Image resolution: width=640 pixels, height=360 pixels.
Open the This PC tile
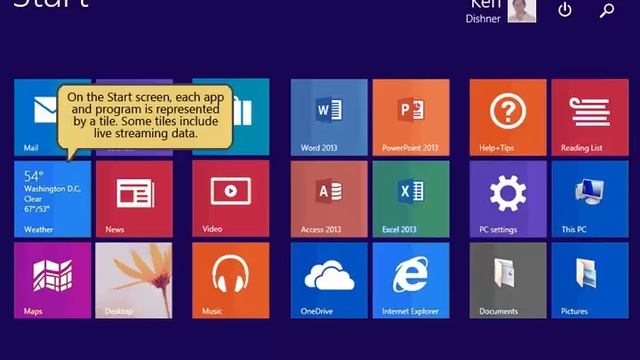point(590,199)
